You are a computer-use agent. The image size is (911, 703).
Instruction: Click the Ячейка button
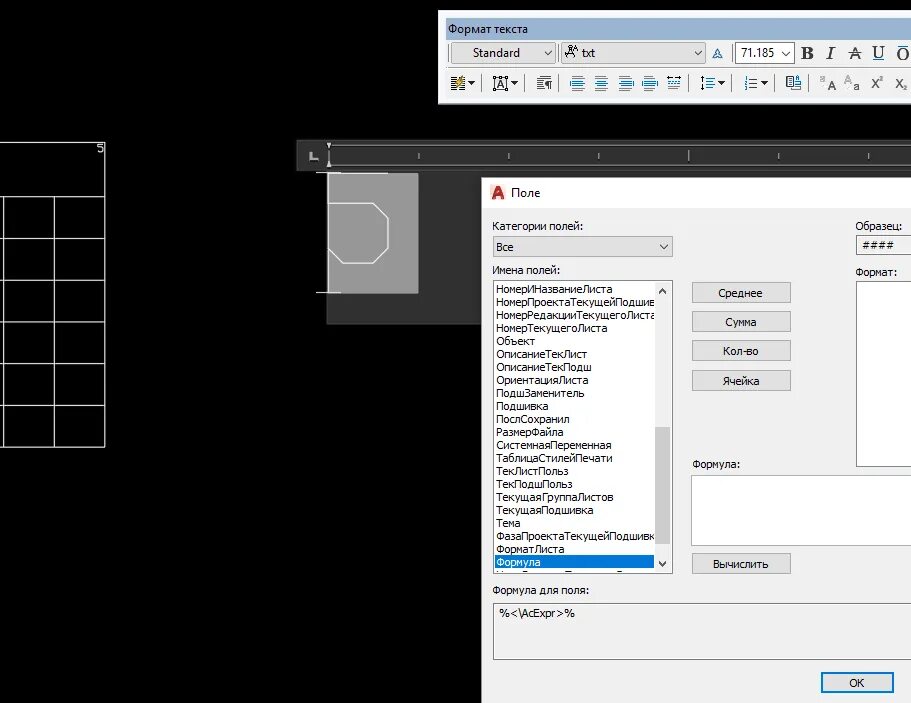tap(741, 381)
